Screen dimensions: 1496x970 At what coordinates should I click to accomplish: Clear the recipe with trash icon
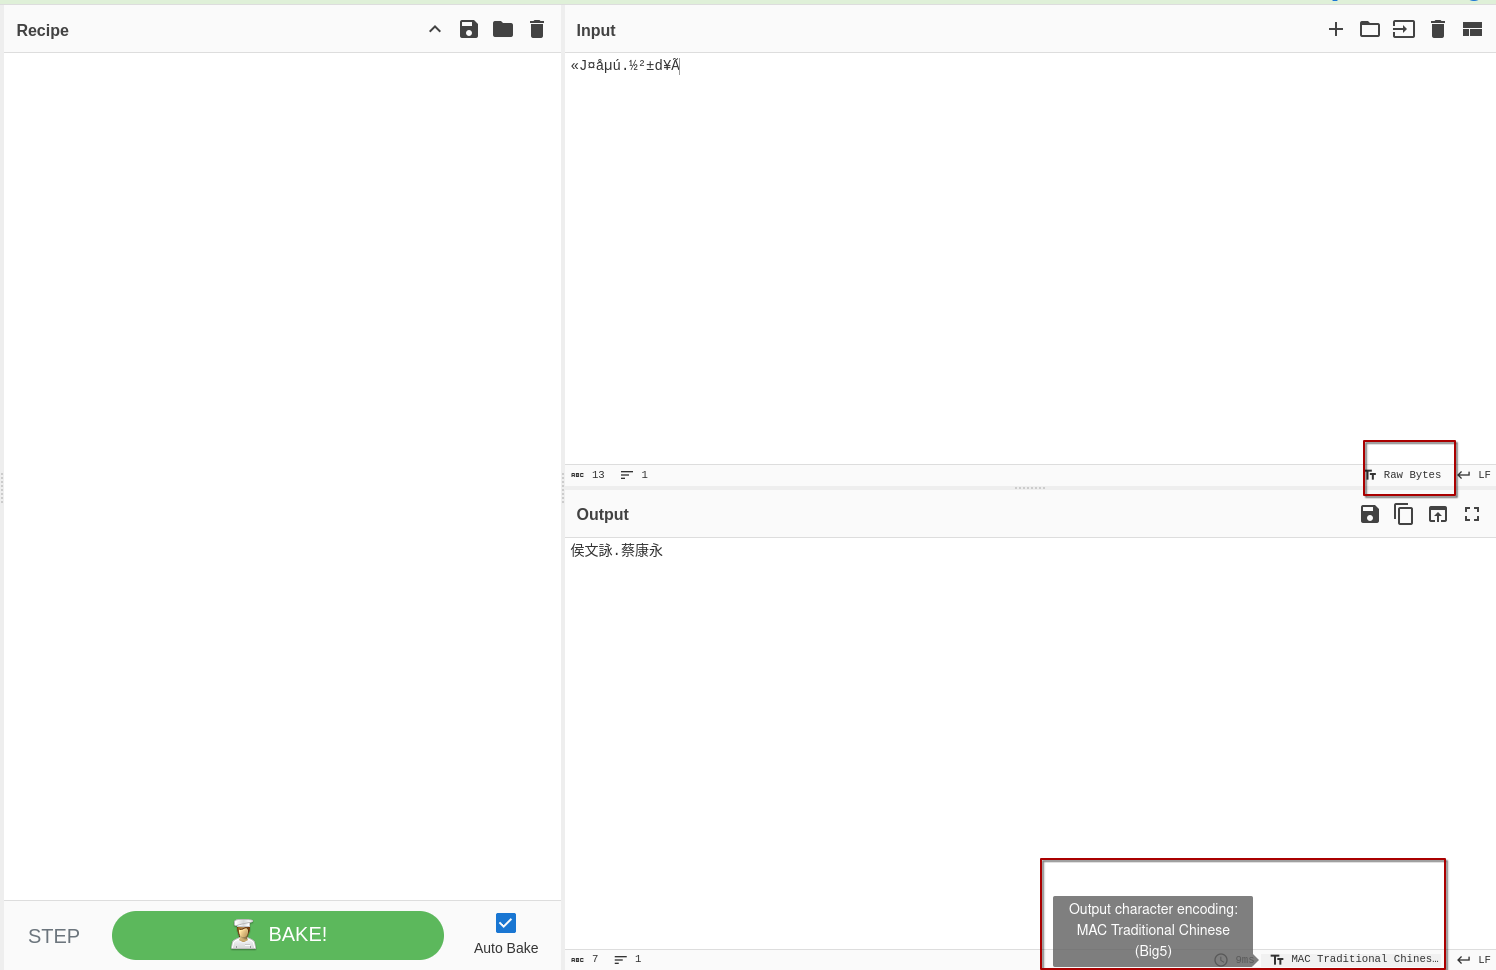tap(537, 30)
